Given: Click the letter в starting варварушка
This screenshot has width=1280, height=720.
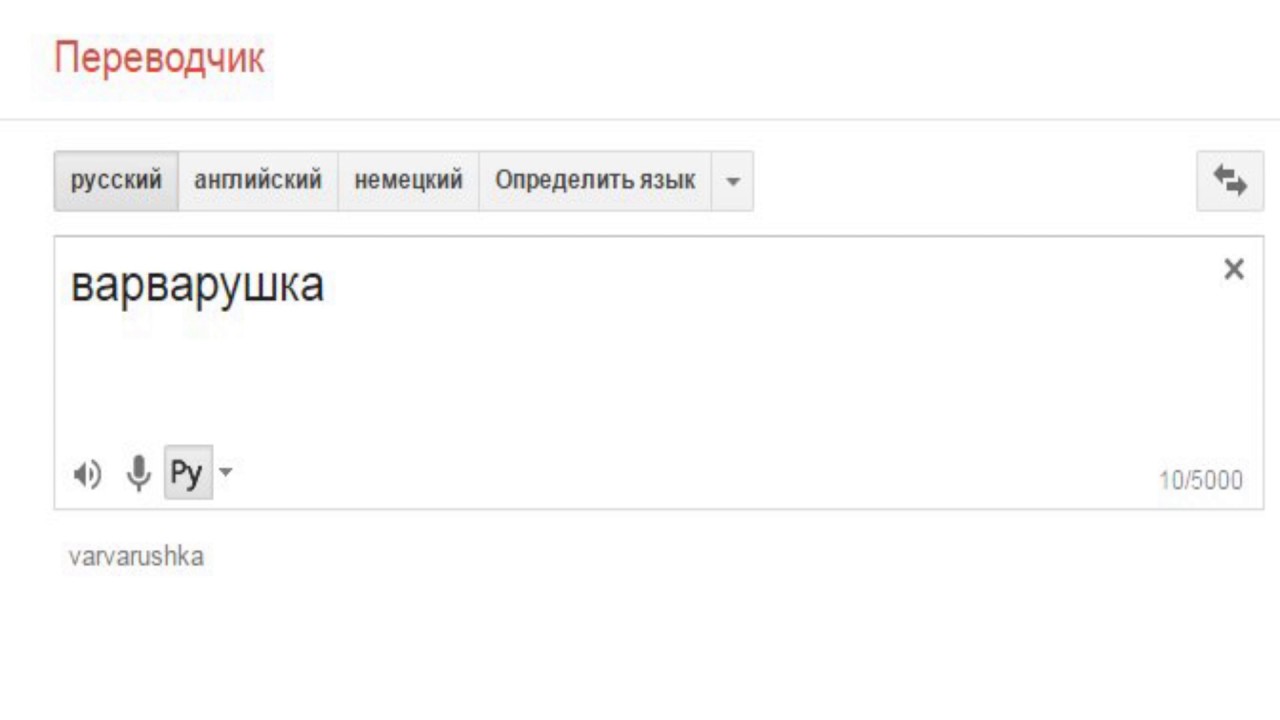Looking at the screenshot, I should (81, 288).
